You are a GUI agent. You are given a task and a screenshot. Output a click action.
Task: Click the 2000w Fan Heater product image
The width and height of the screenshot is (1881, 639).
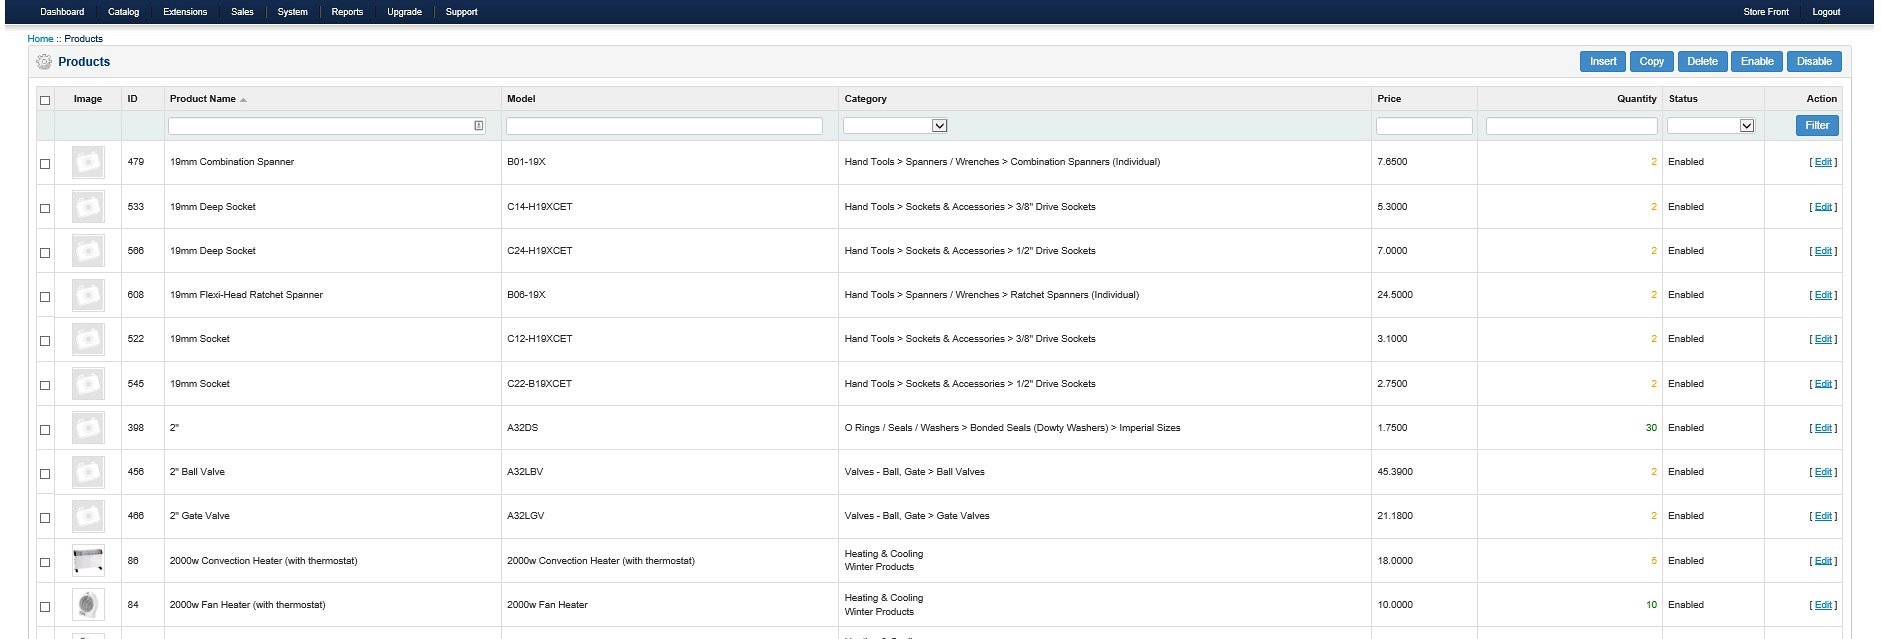pos(88,605)
